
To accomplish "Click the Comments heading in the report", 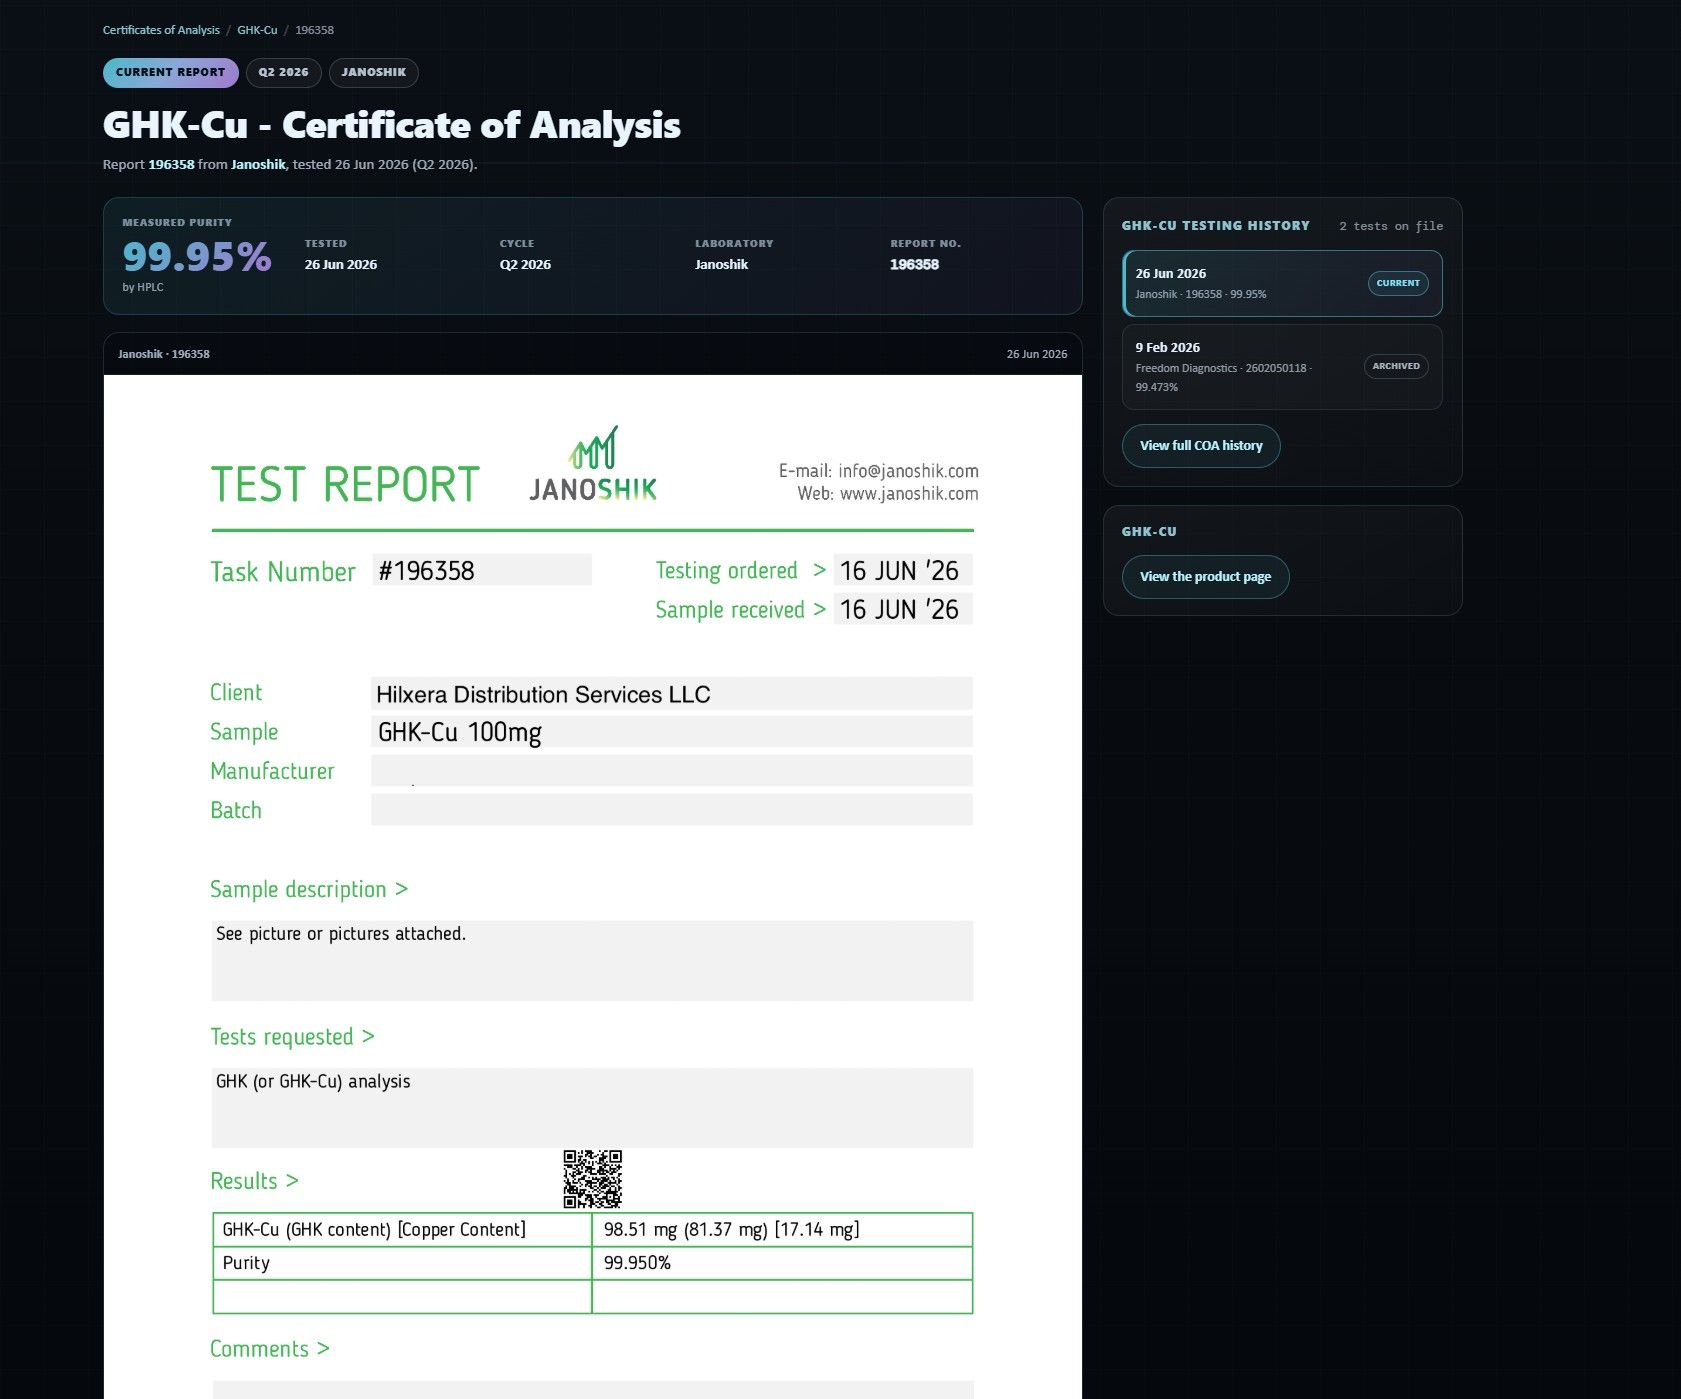I will (270, 1349).
